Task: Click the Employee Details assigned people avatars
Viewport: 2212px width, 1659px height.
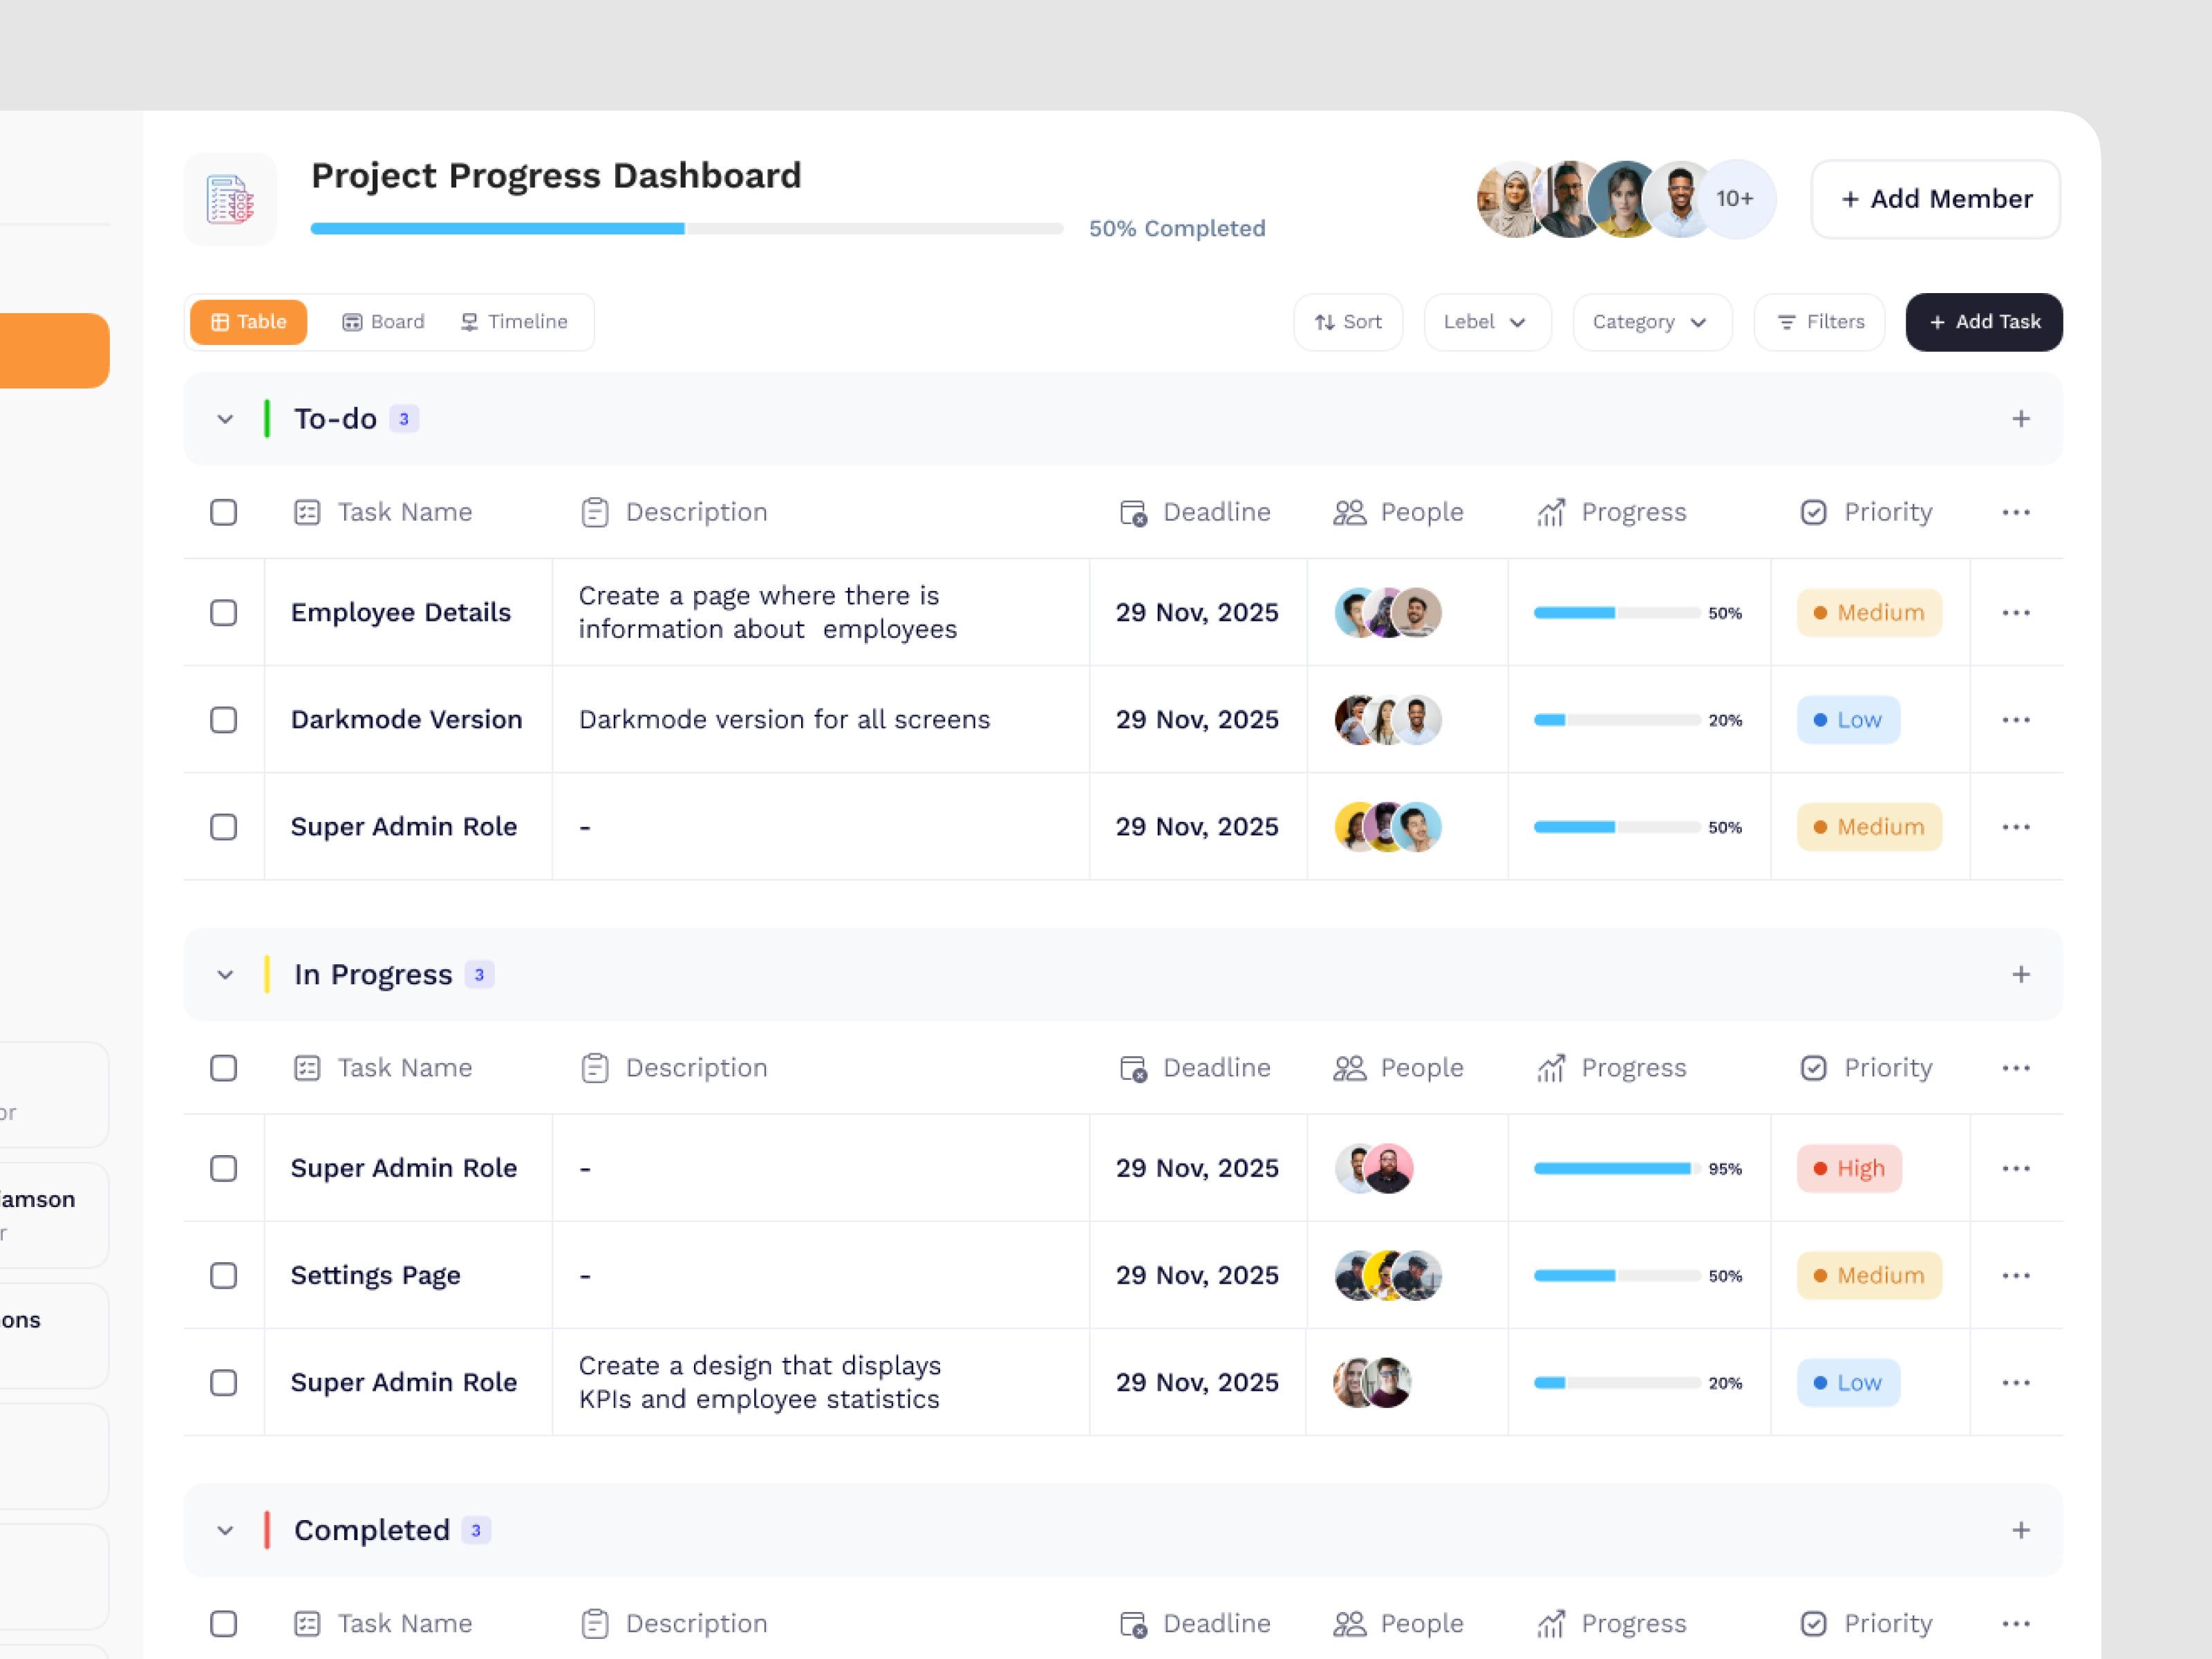Action: pos(1388,613)
